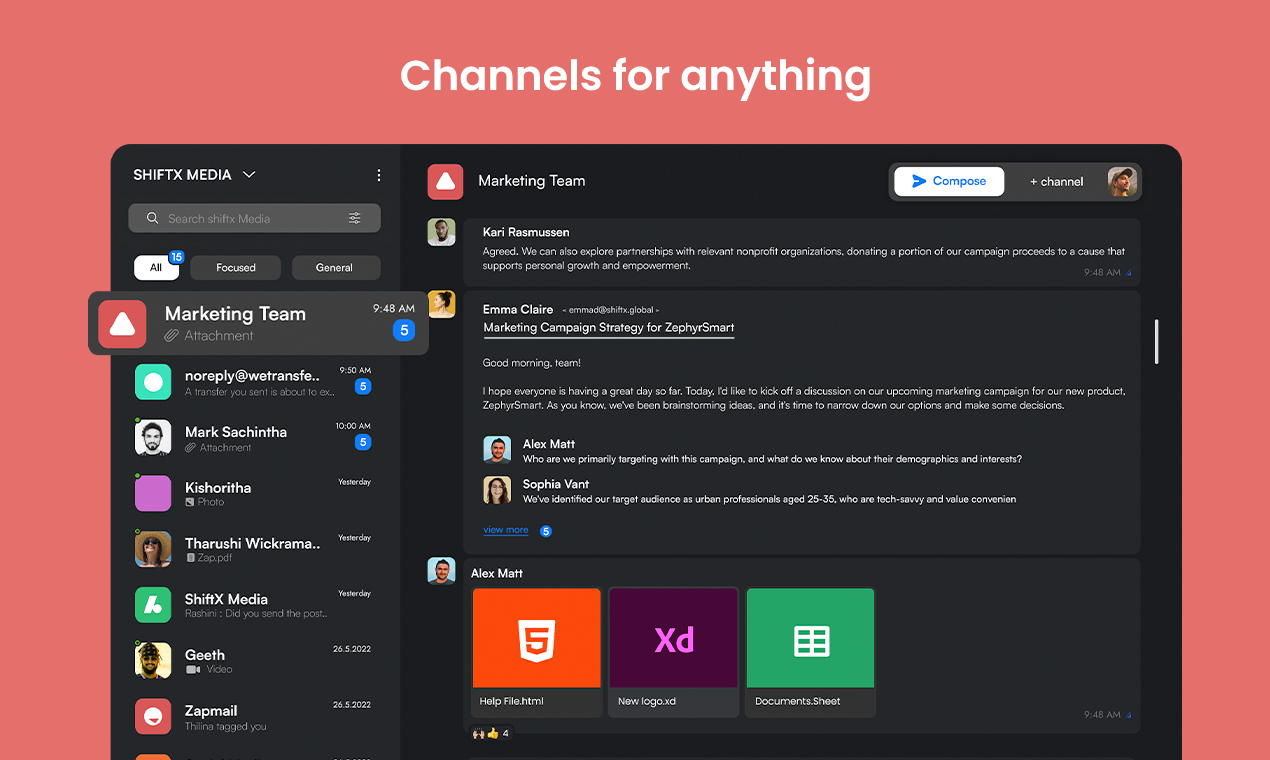
Task: Open the magnifying glass search icon
Action: coord(152,218)
